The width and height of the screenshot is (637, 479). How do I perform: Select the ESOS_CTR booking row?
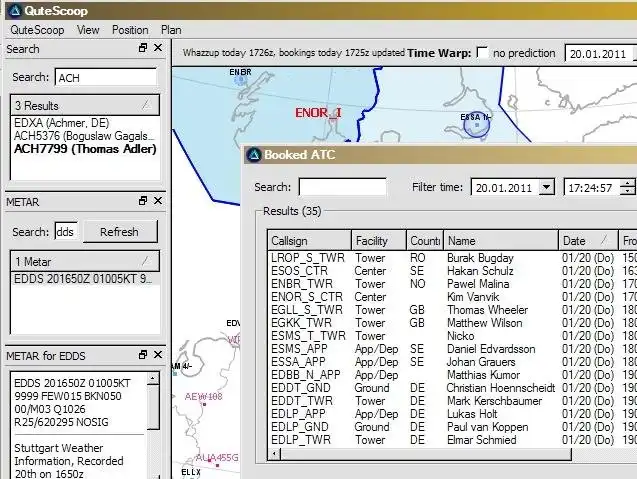(452, 271)
